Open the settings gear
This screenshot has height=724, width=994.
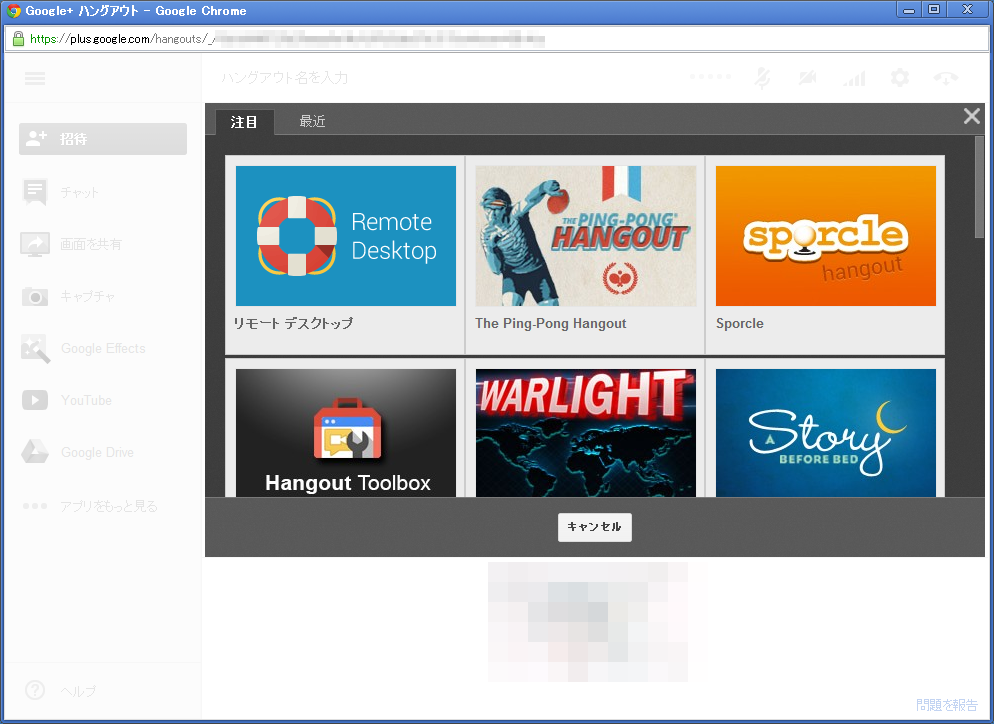[900, 79]
